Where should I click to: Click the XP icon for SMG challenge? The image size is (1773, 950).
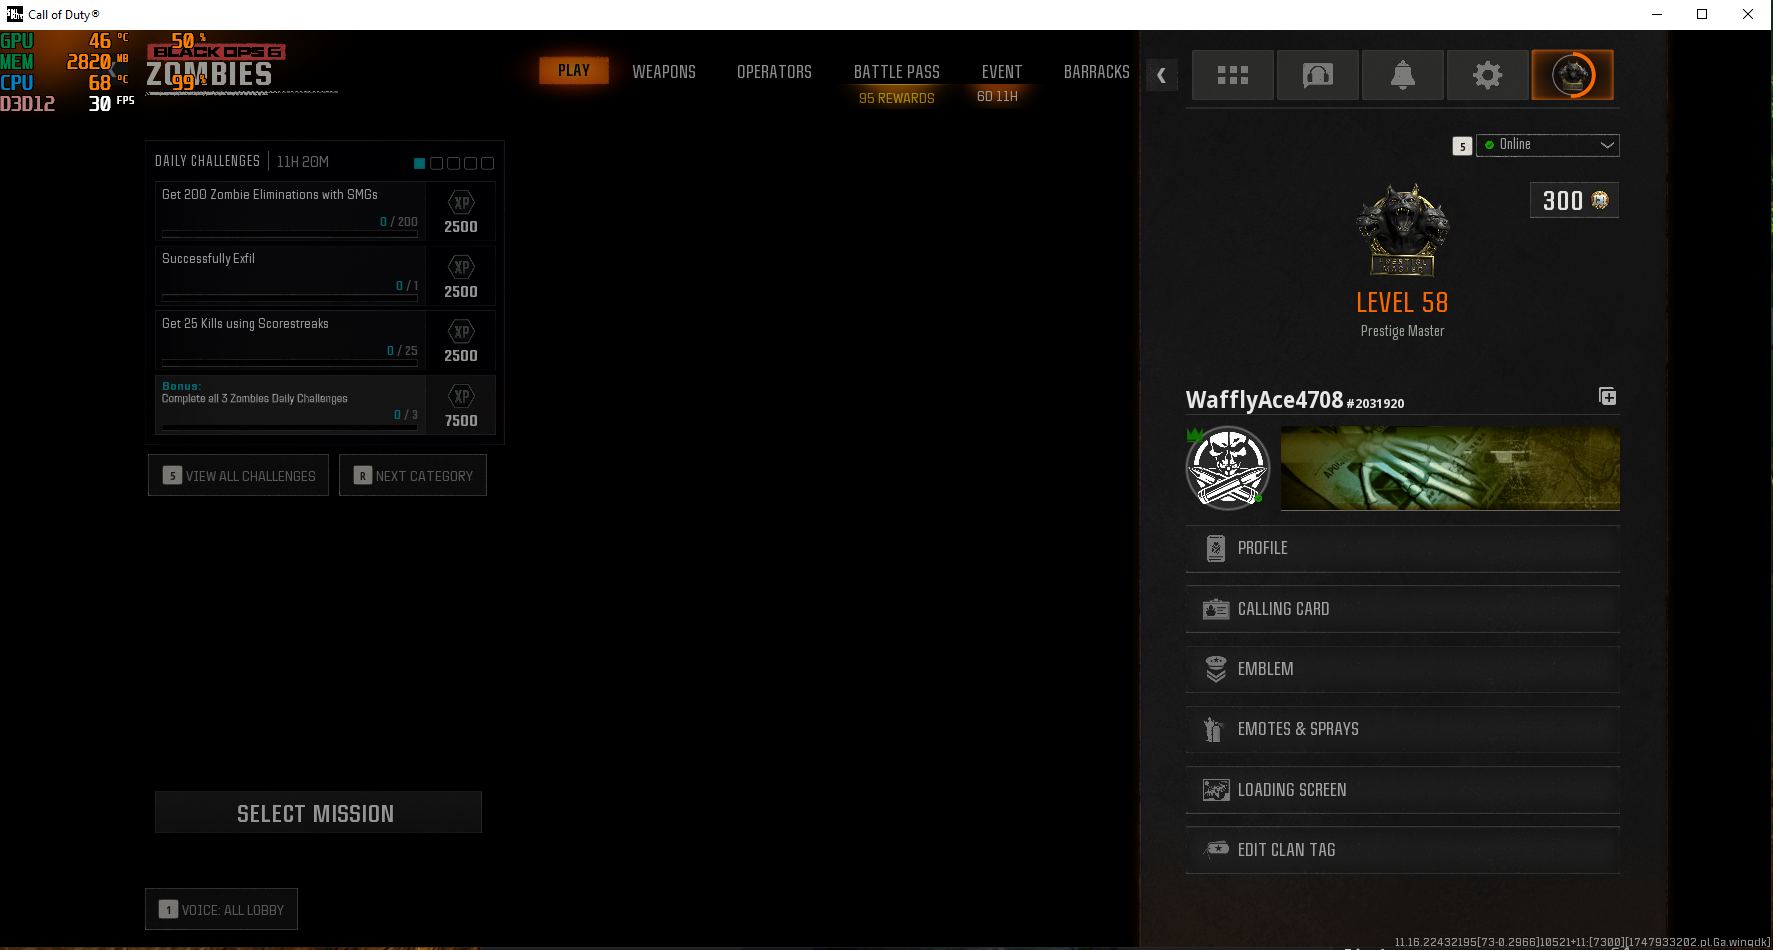point(461,203)
